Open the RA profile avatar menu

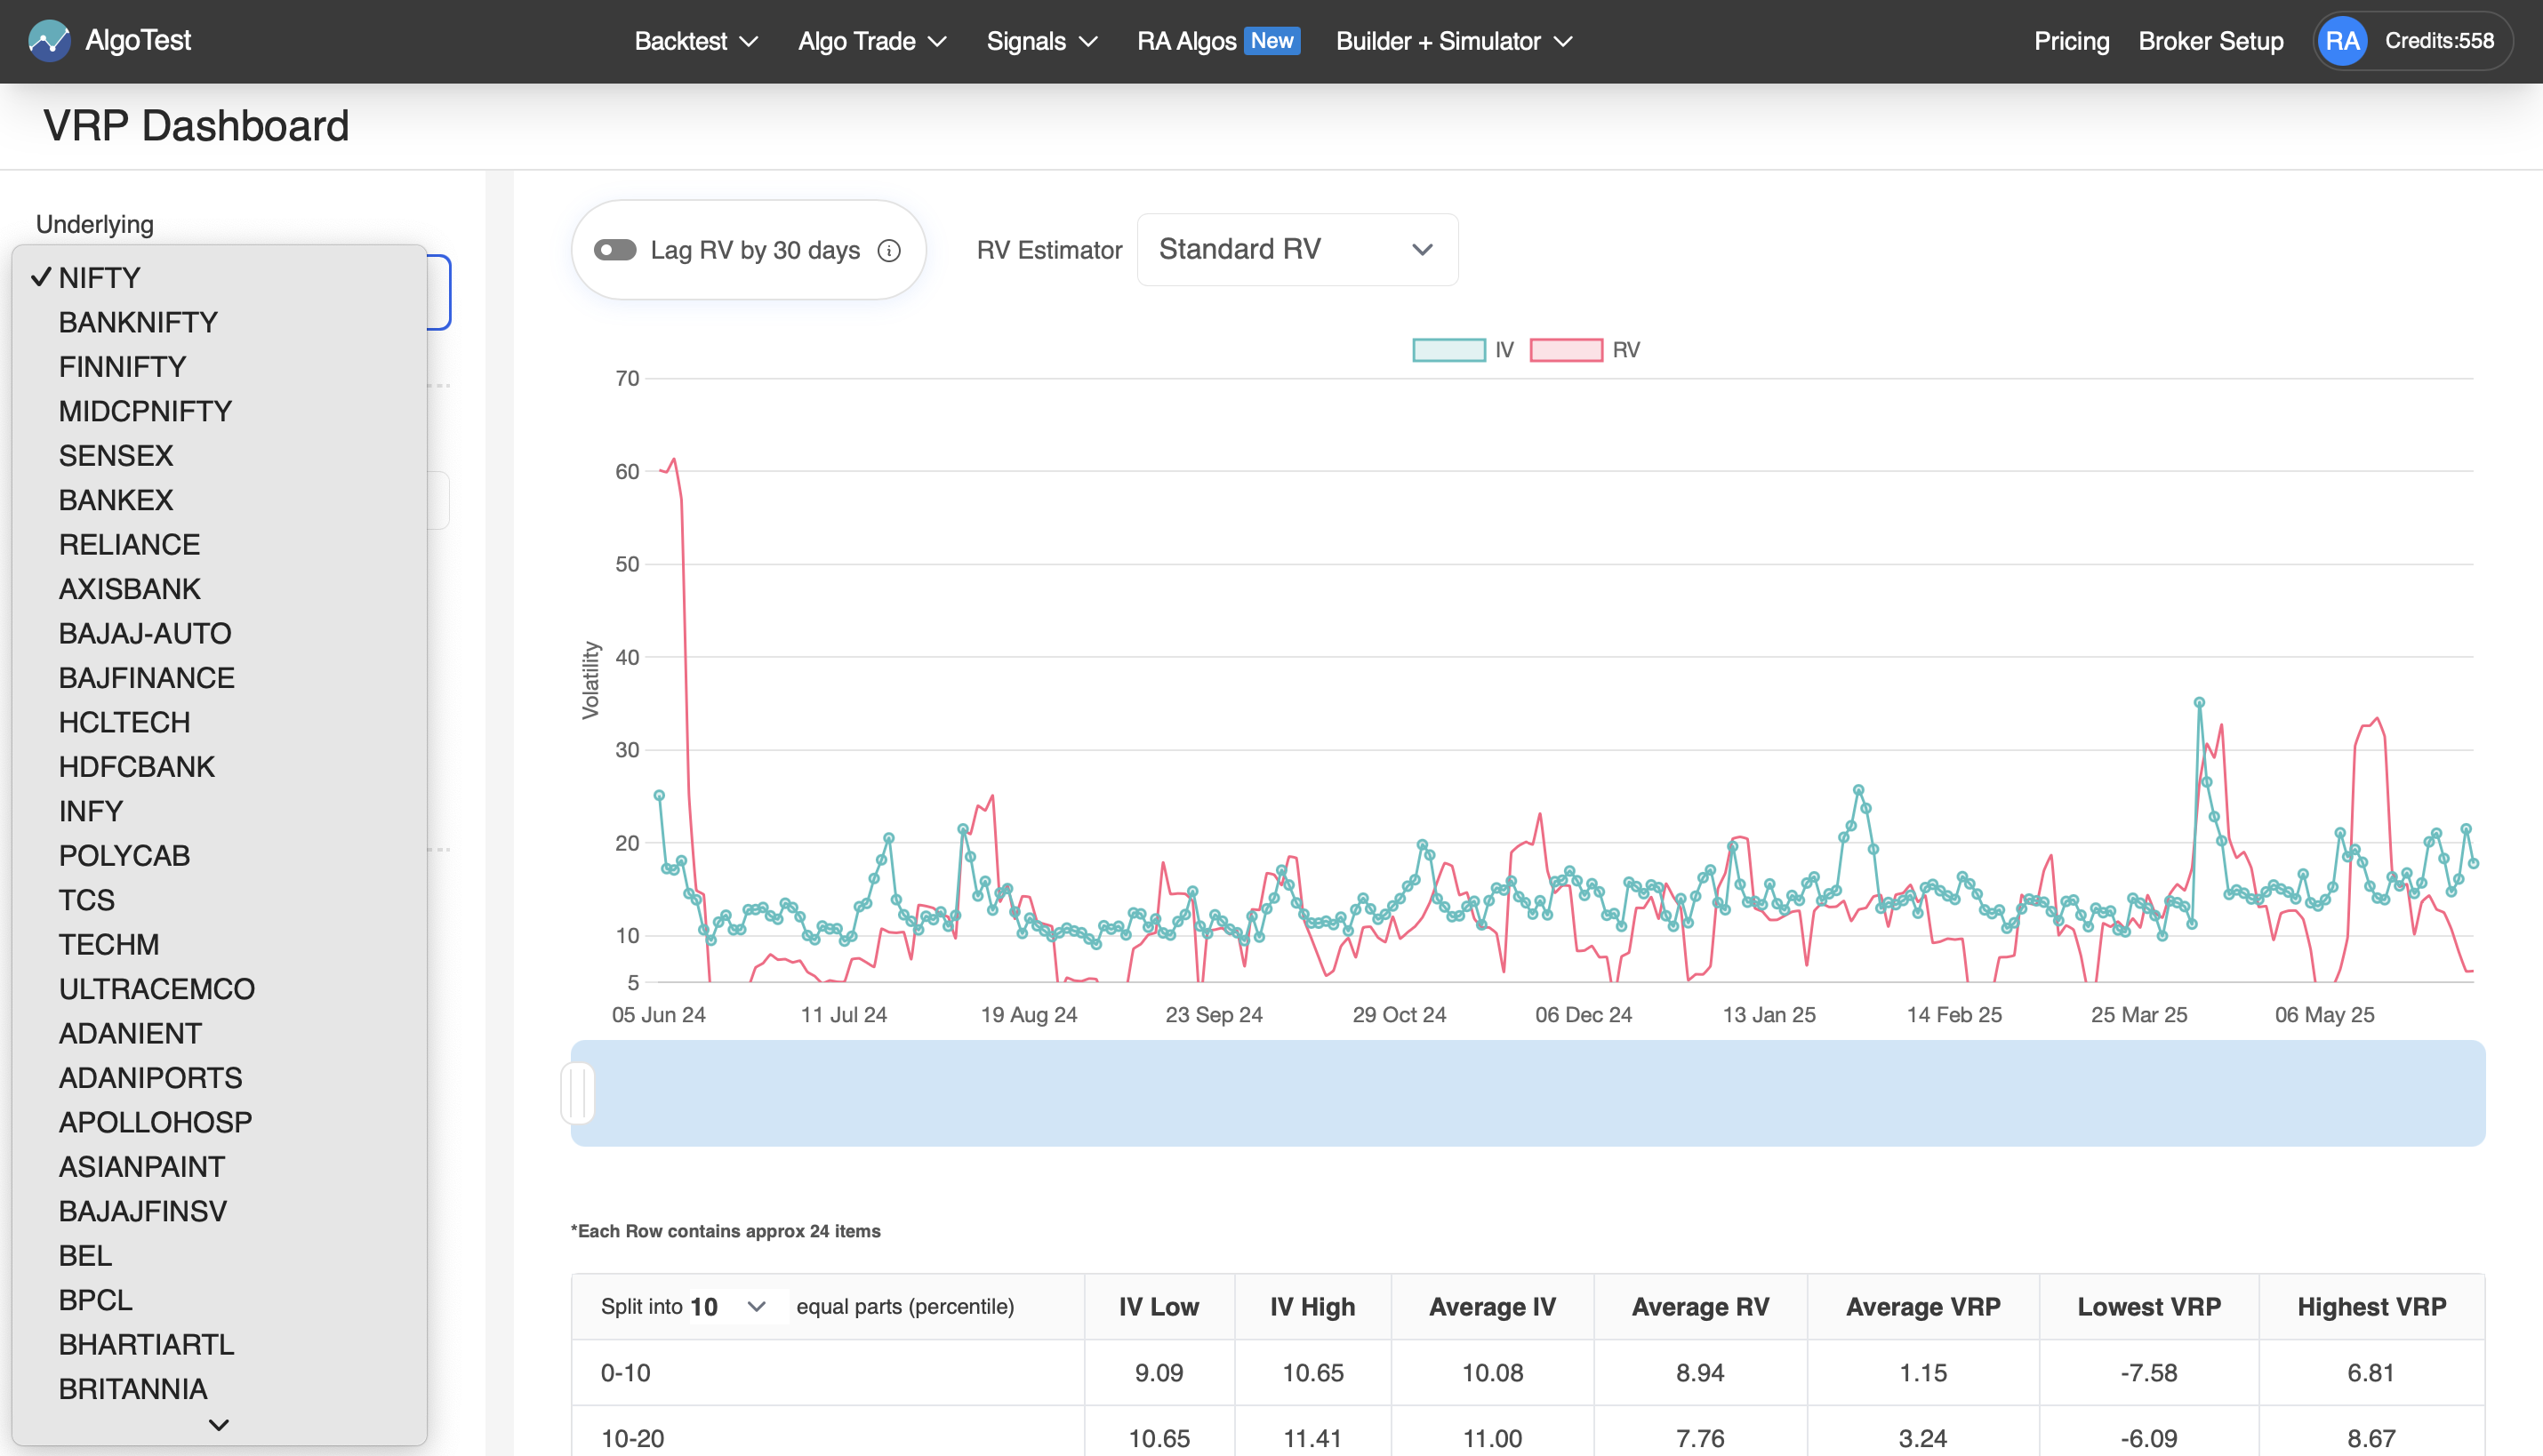pos(2342,40)
